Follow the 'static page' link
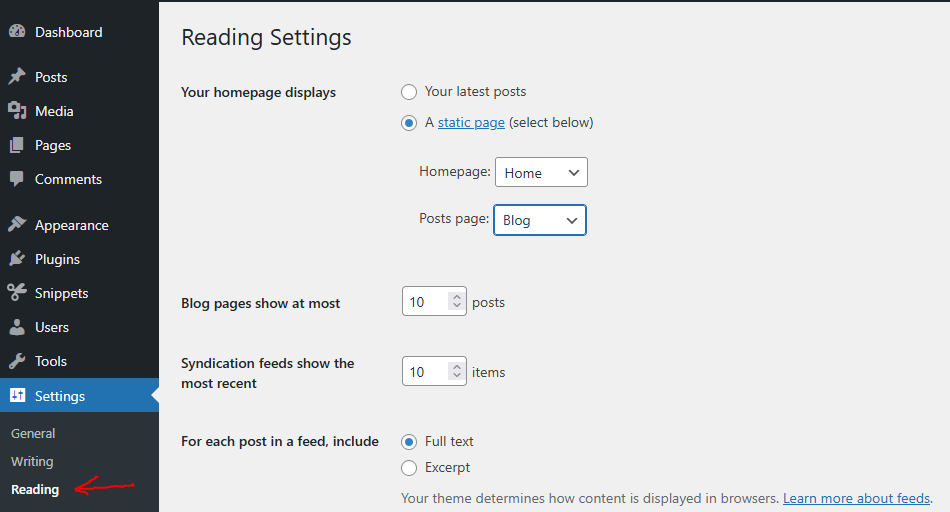950x512 pixels. [x=471, y=123]
